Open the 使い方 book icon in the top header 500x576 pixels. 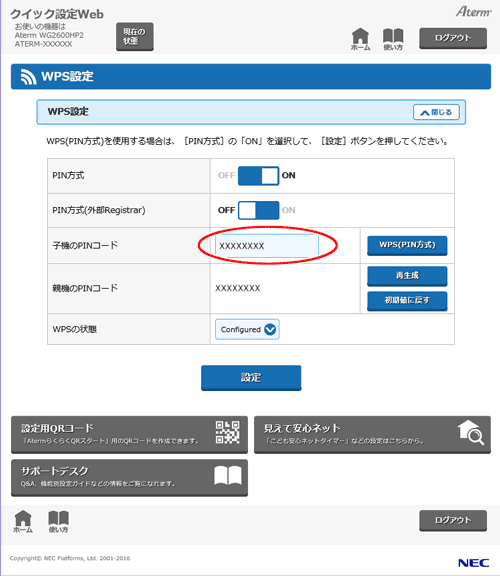(393, 39)
